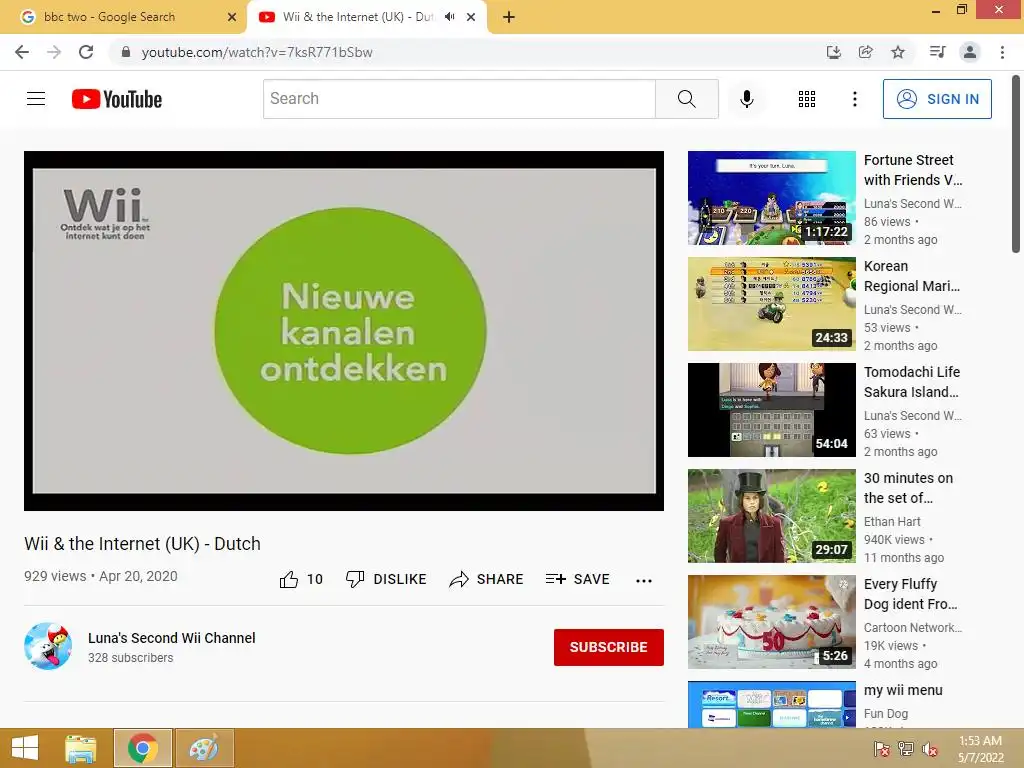Open Luna's Second W... under Fortune Street
This screenshot has height=768, width=1024.
(912, 204)
